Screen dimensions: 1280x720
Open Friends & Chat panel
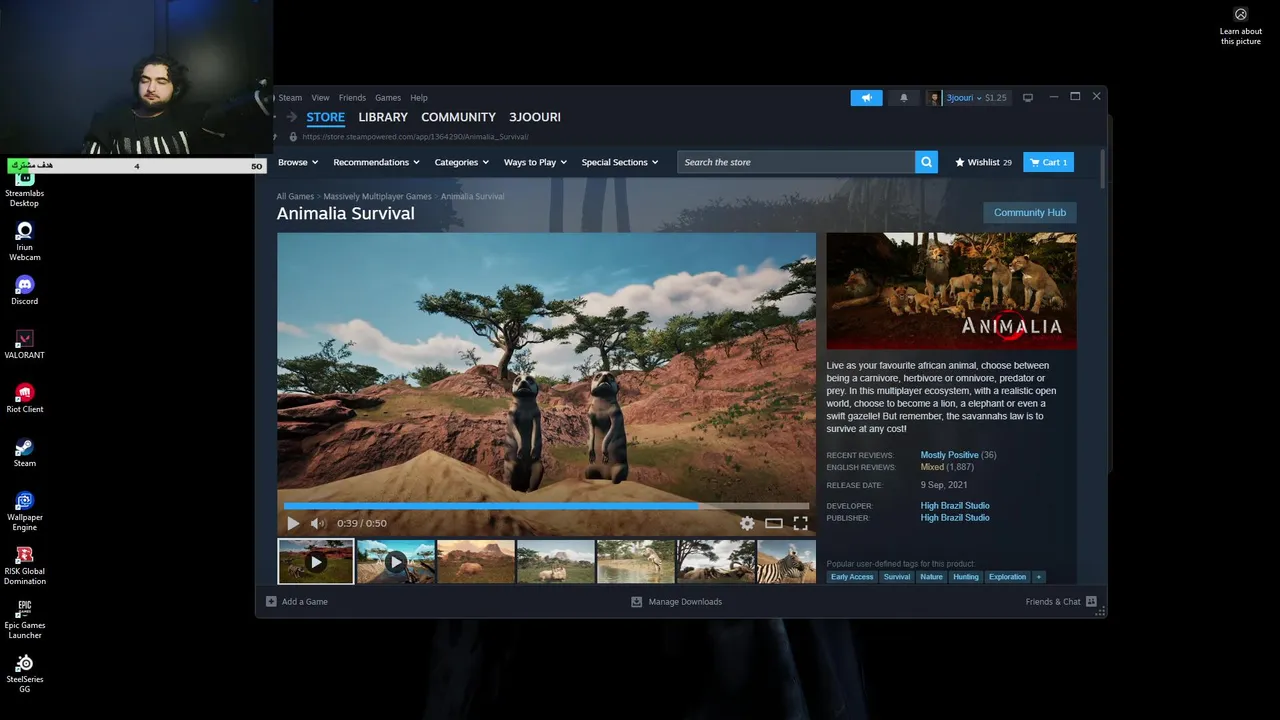coord(1061,602)
